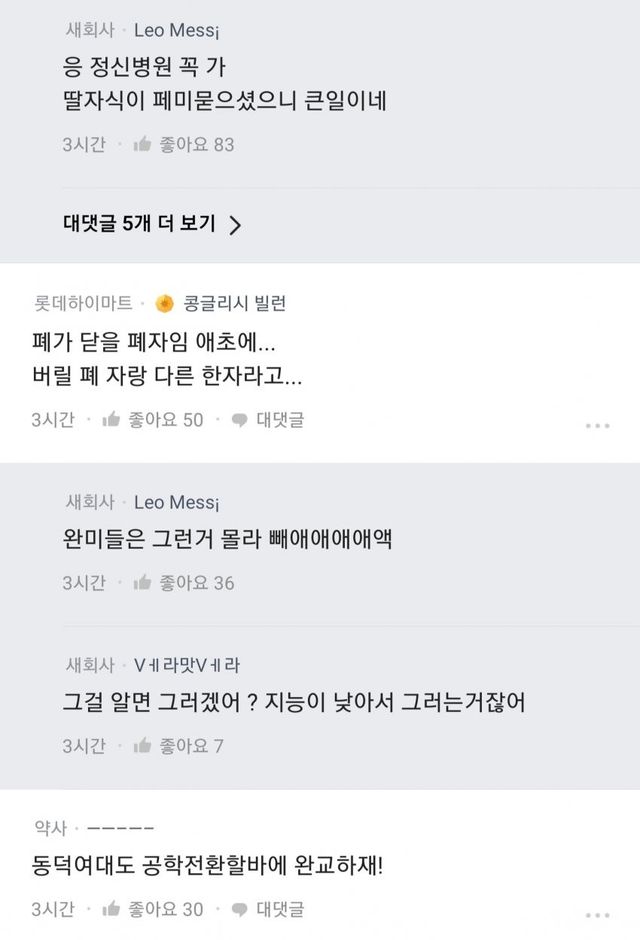Like the 콩글리시 빌런 comment thumbs-up
This screenshot has width=640, height=940.
click(x=111, y=420)
